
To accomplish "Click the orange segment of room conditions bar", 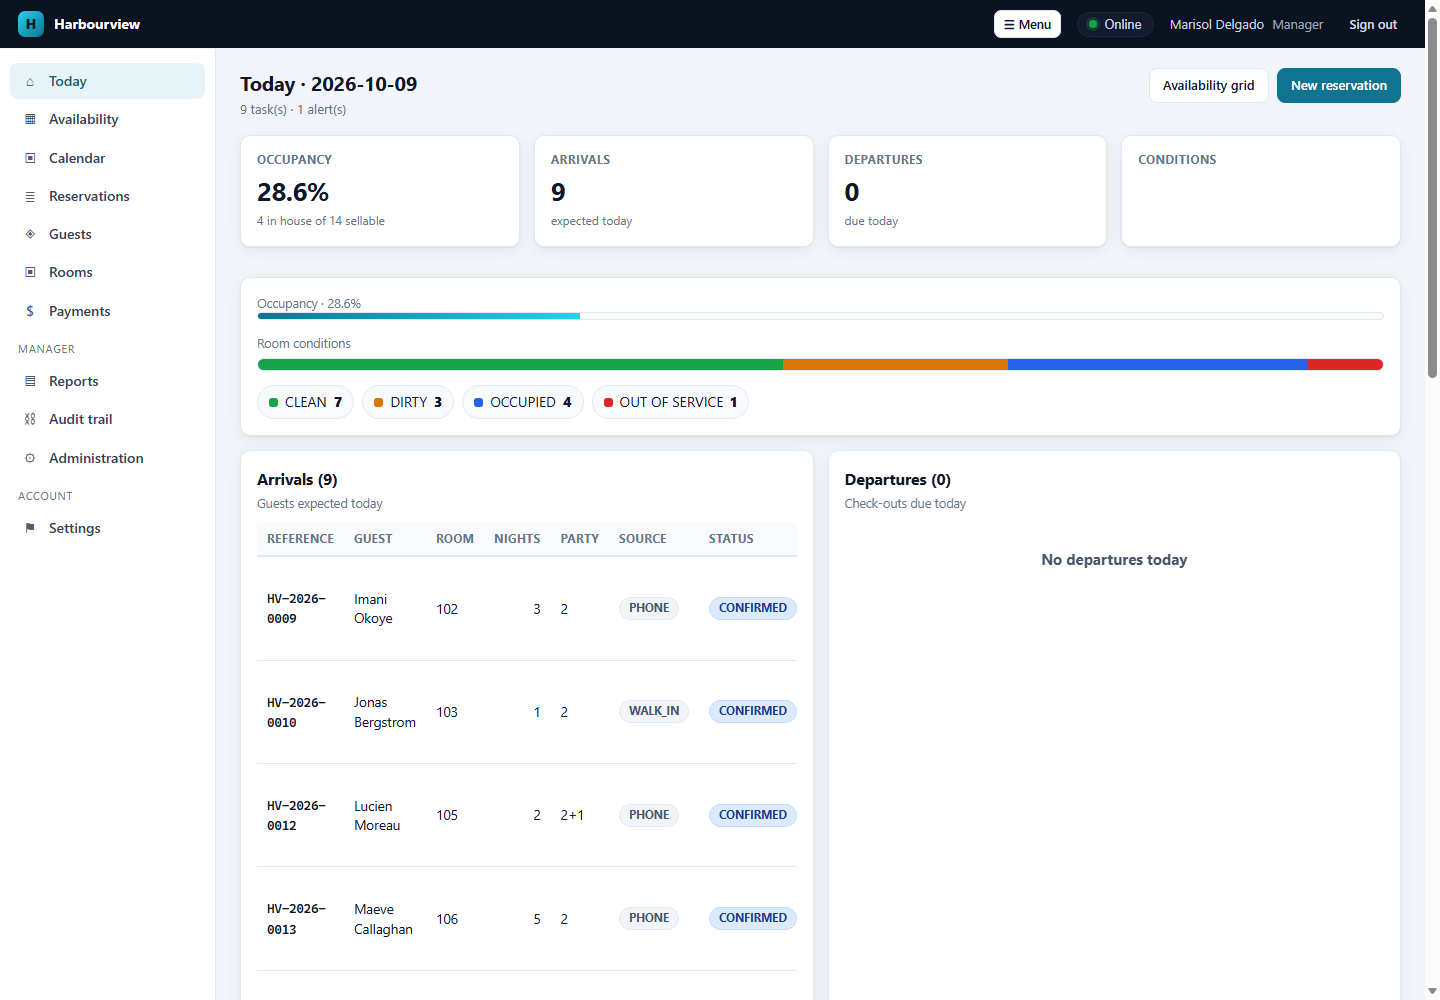I will pos(895,365).
